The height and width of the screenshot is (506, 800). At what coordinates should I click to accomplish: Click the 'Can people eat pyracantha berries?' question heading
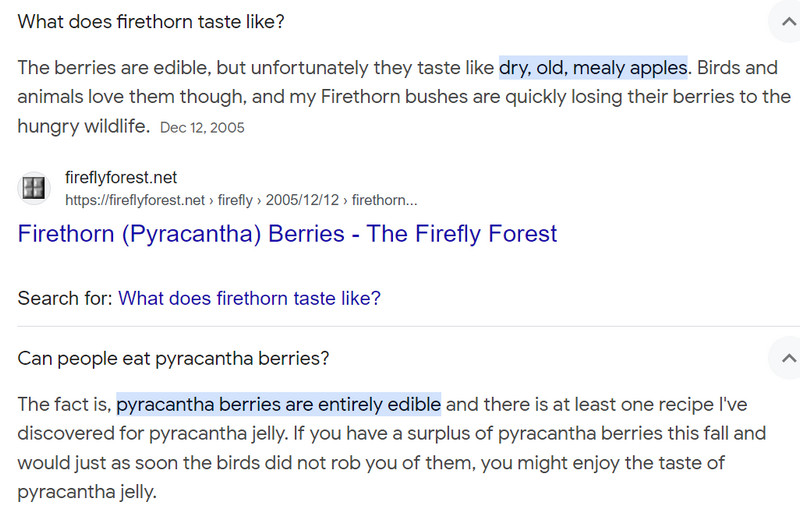174,357
